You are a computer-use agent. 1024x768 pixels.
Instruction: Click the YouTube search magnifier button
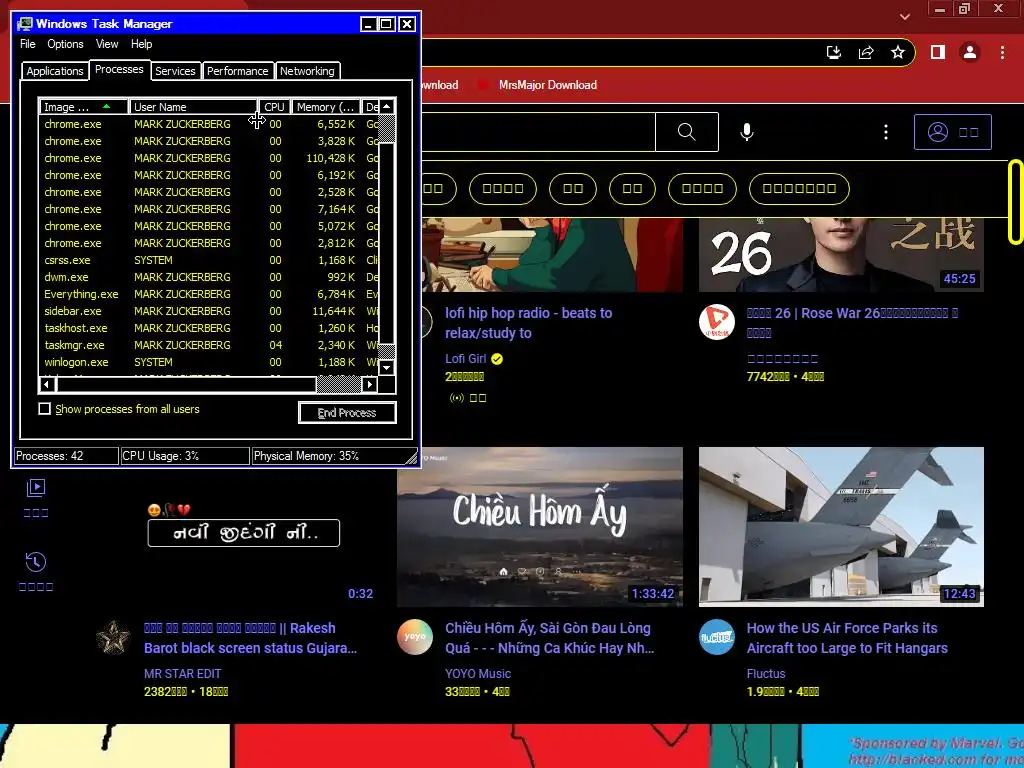coord(686,132)
